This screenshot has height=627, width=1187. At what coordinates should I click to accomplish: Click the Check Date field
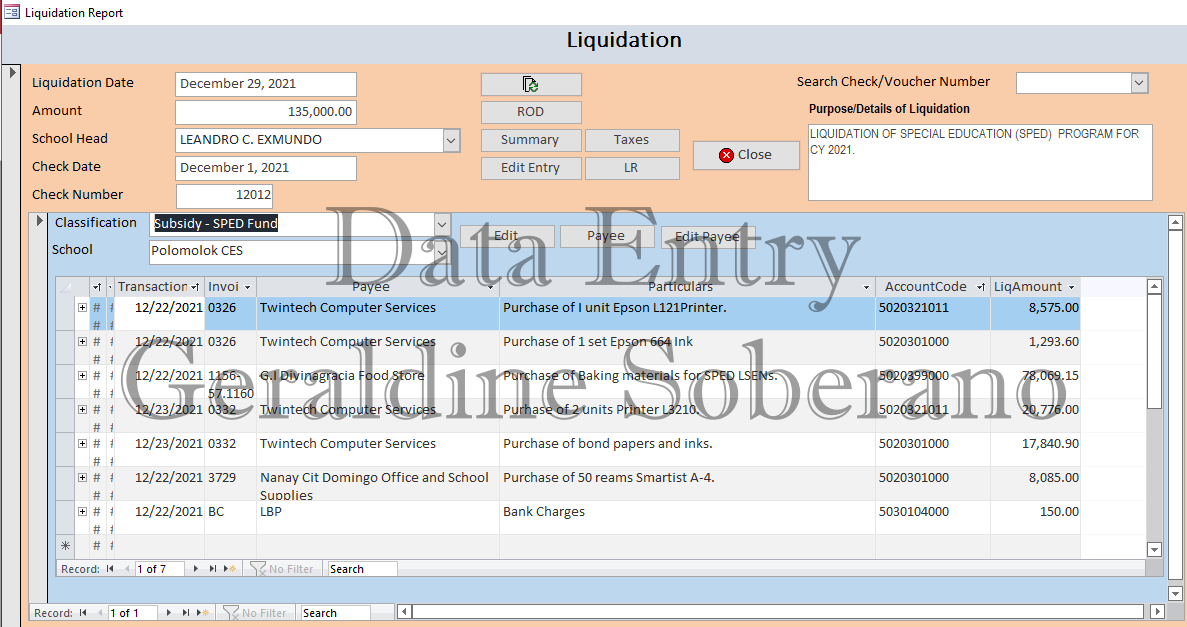(266, 168)
